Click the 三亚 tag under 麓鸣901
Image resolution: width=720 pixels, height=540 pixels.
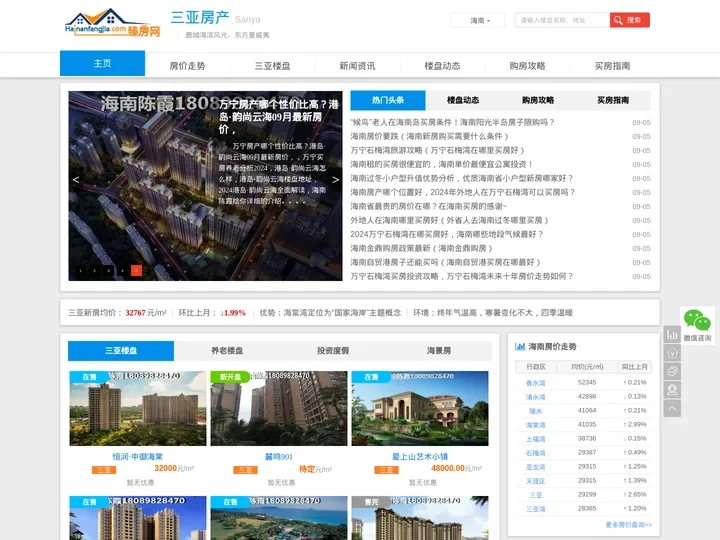[245, 470]
